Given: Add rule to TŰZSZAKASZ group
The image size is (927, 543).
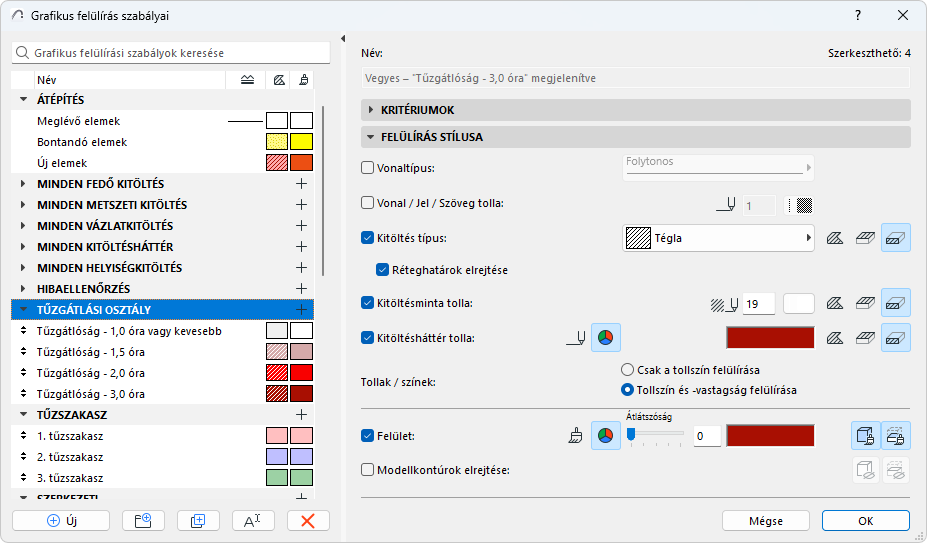Looking at the screenshot, I should 302,415.
